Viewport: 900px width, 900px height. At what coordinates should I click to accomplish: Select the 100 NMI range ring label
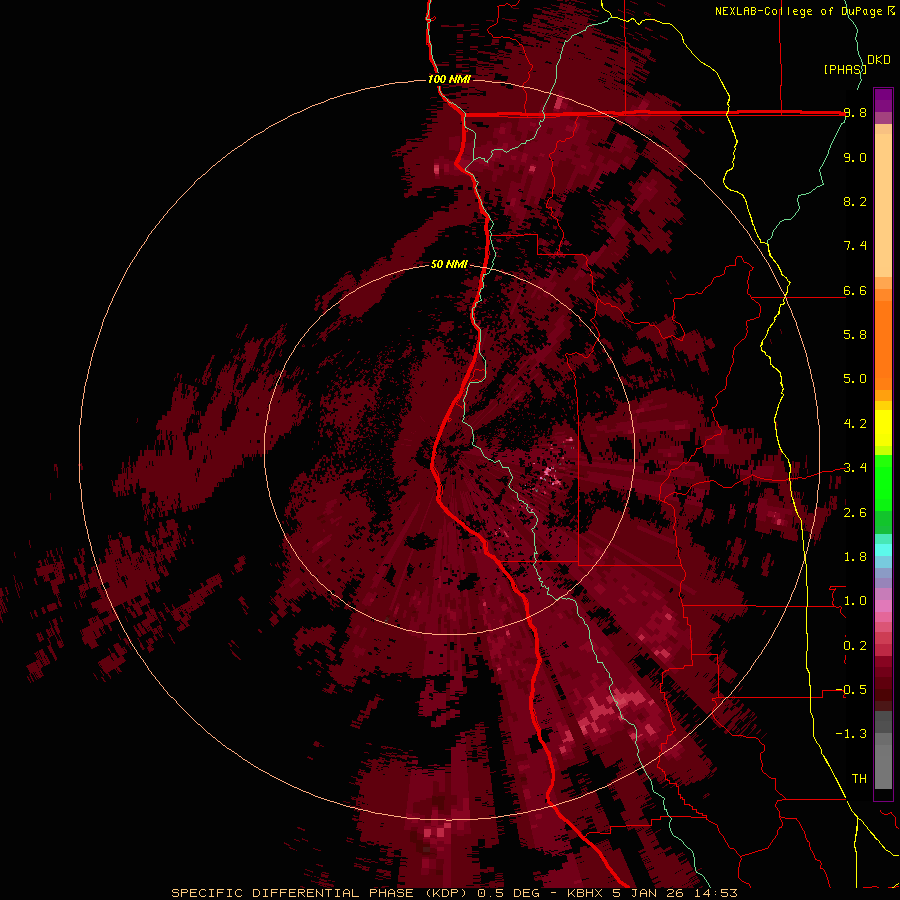pyautogui.click(x=449, y=79)
